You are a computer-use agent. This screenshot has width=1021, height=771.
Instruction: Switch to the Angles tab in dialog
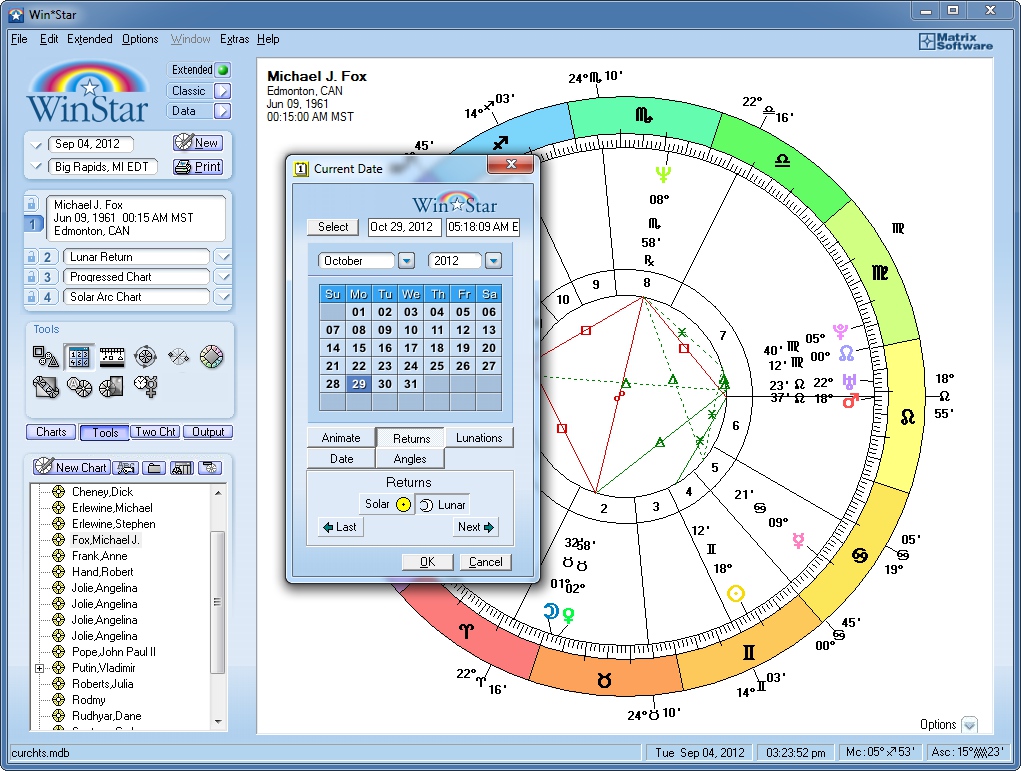(410, 459)
